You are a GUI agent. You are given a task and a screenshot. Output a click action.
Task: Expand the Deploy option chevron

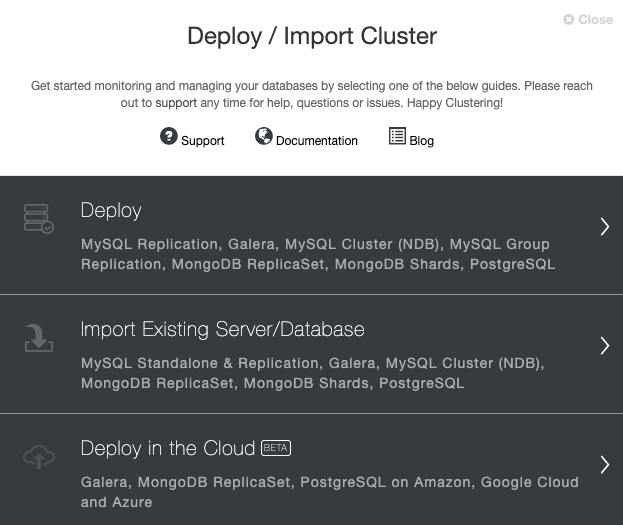[604, 227]
